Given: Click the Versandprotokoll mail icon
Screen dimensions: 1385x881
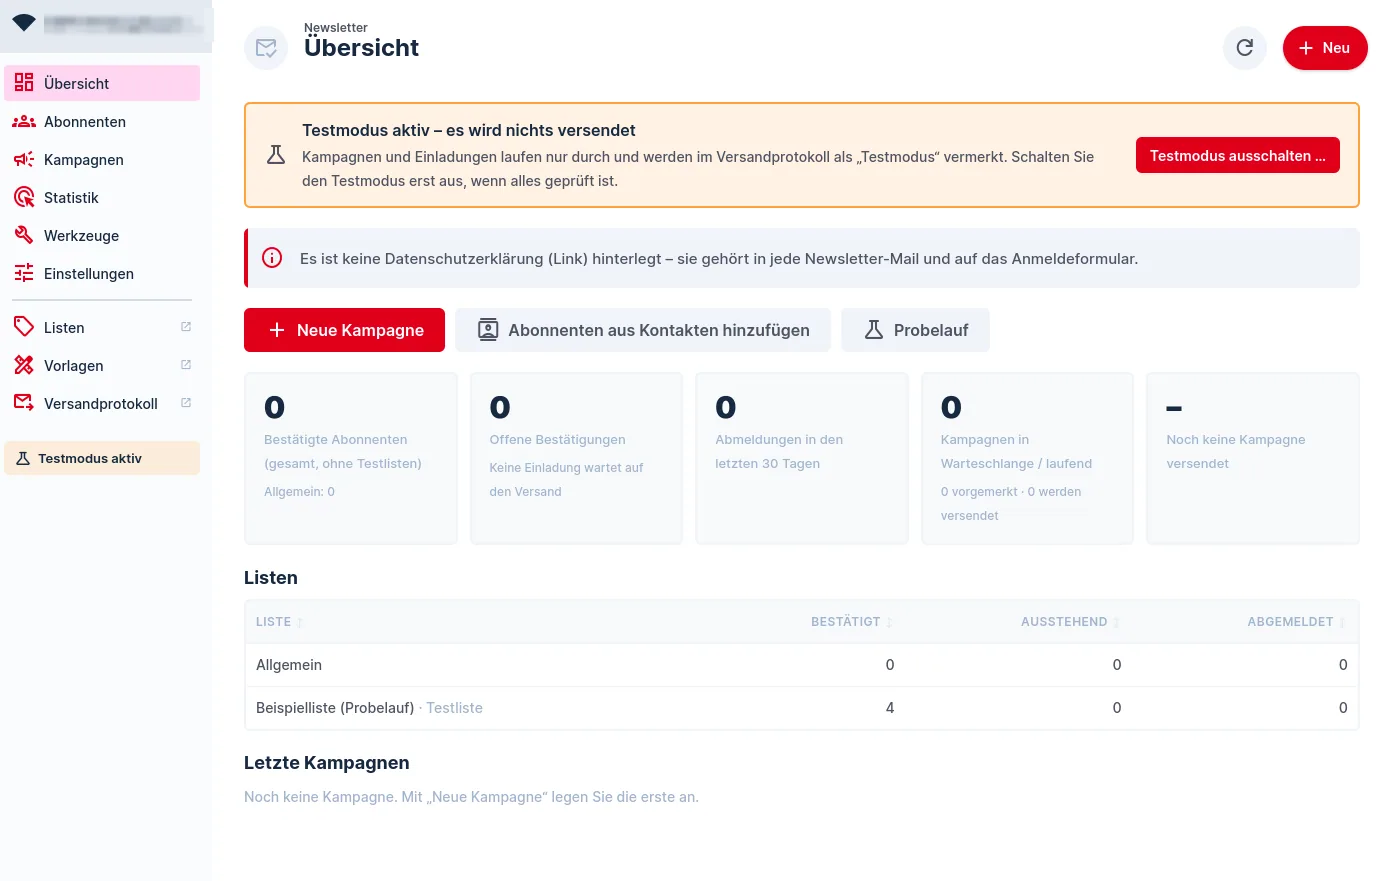Looking at the screenshot, I should [x=24, y=403].
